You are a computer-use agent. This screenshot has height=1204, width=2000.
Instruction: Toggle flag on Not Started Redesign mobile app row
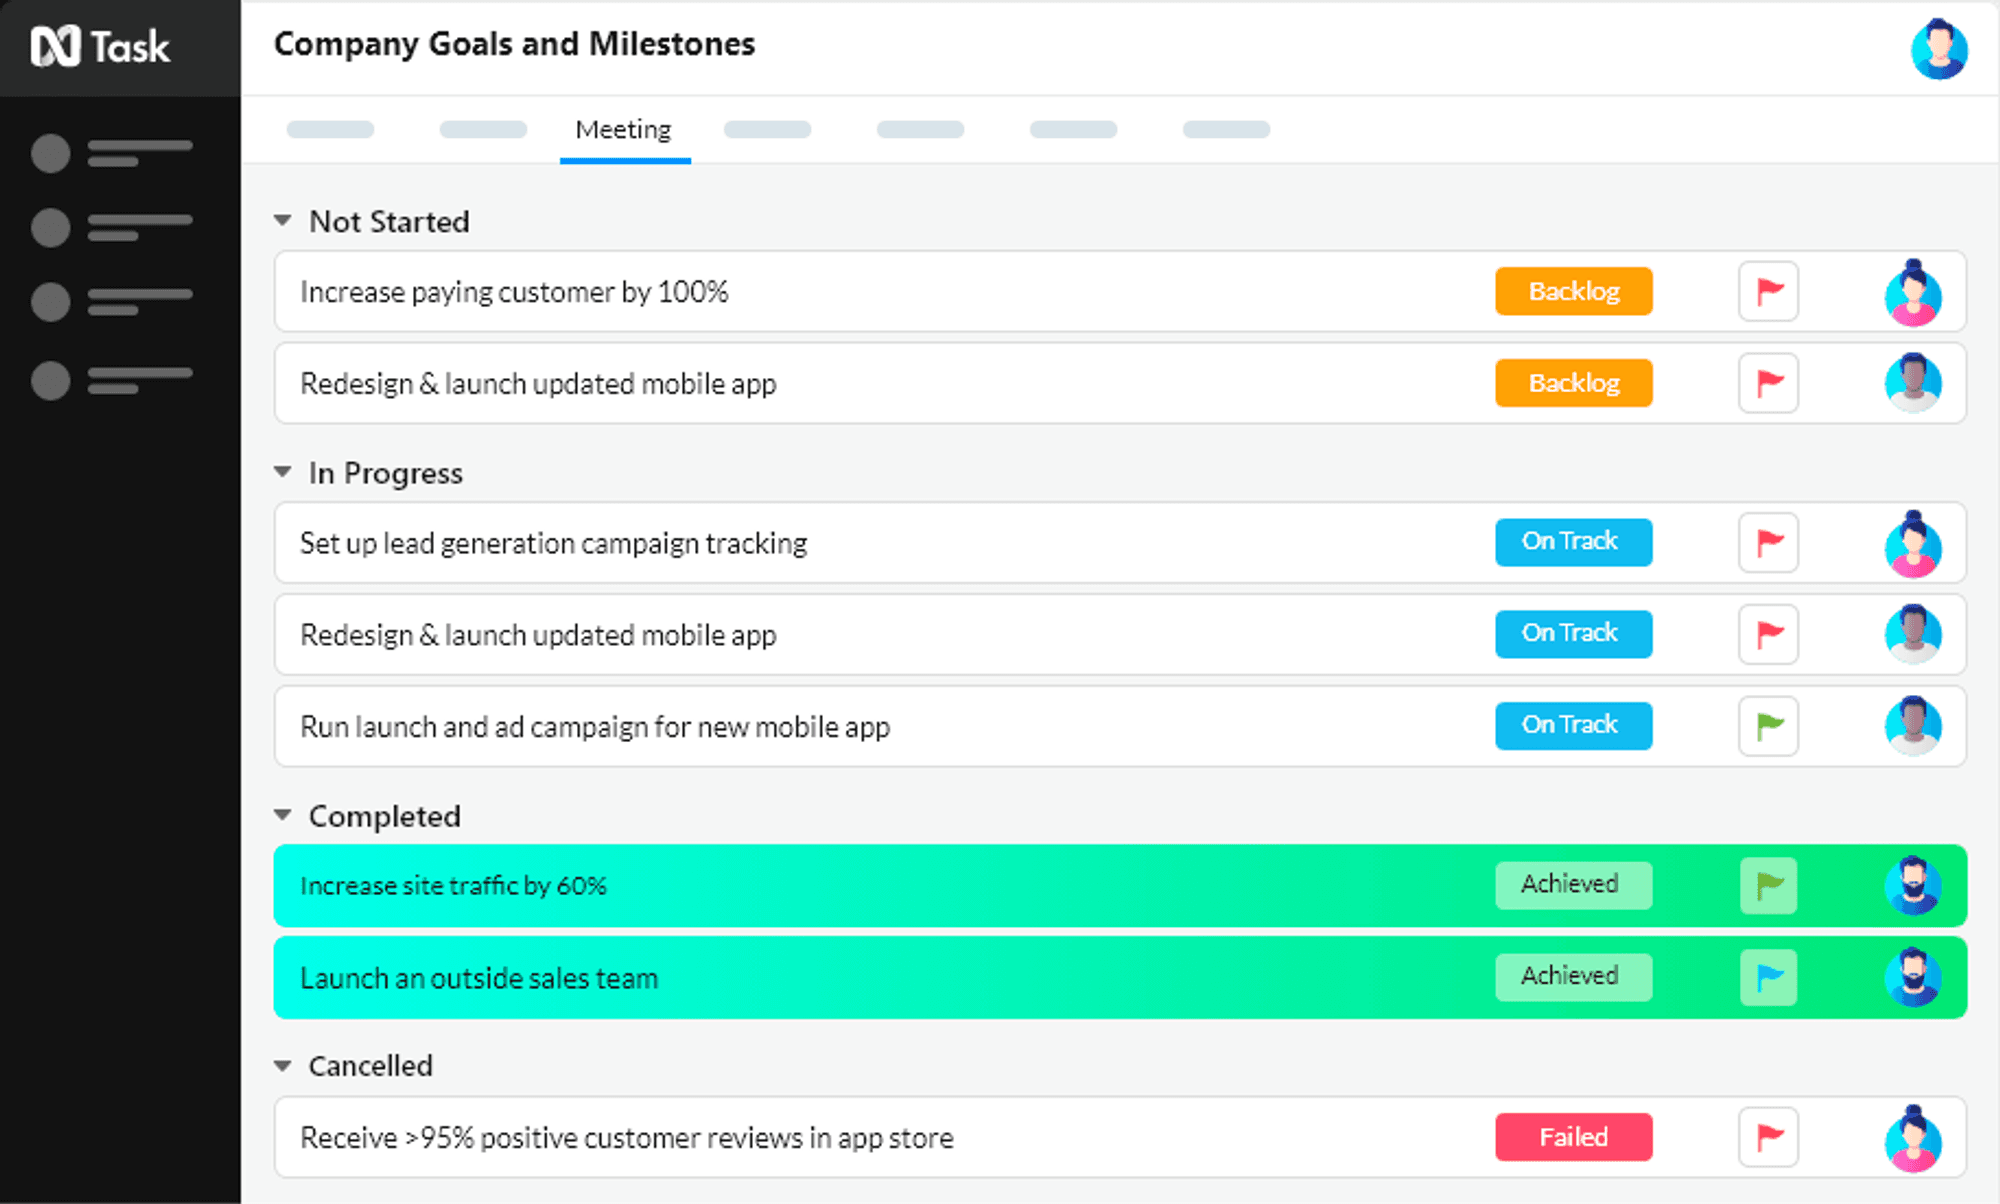[1768, 383]
